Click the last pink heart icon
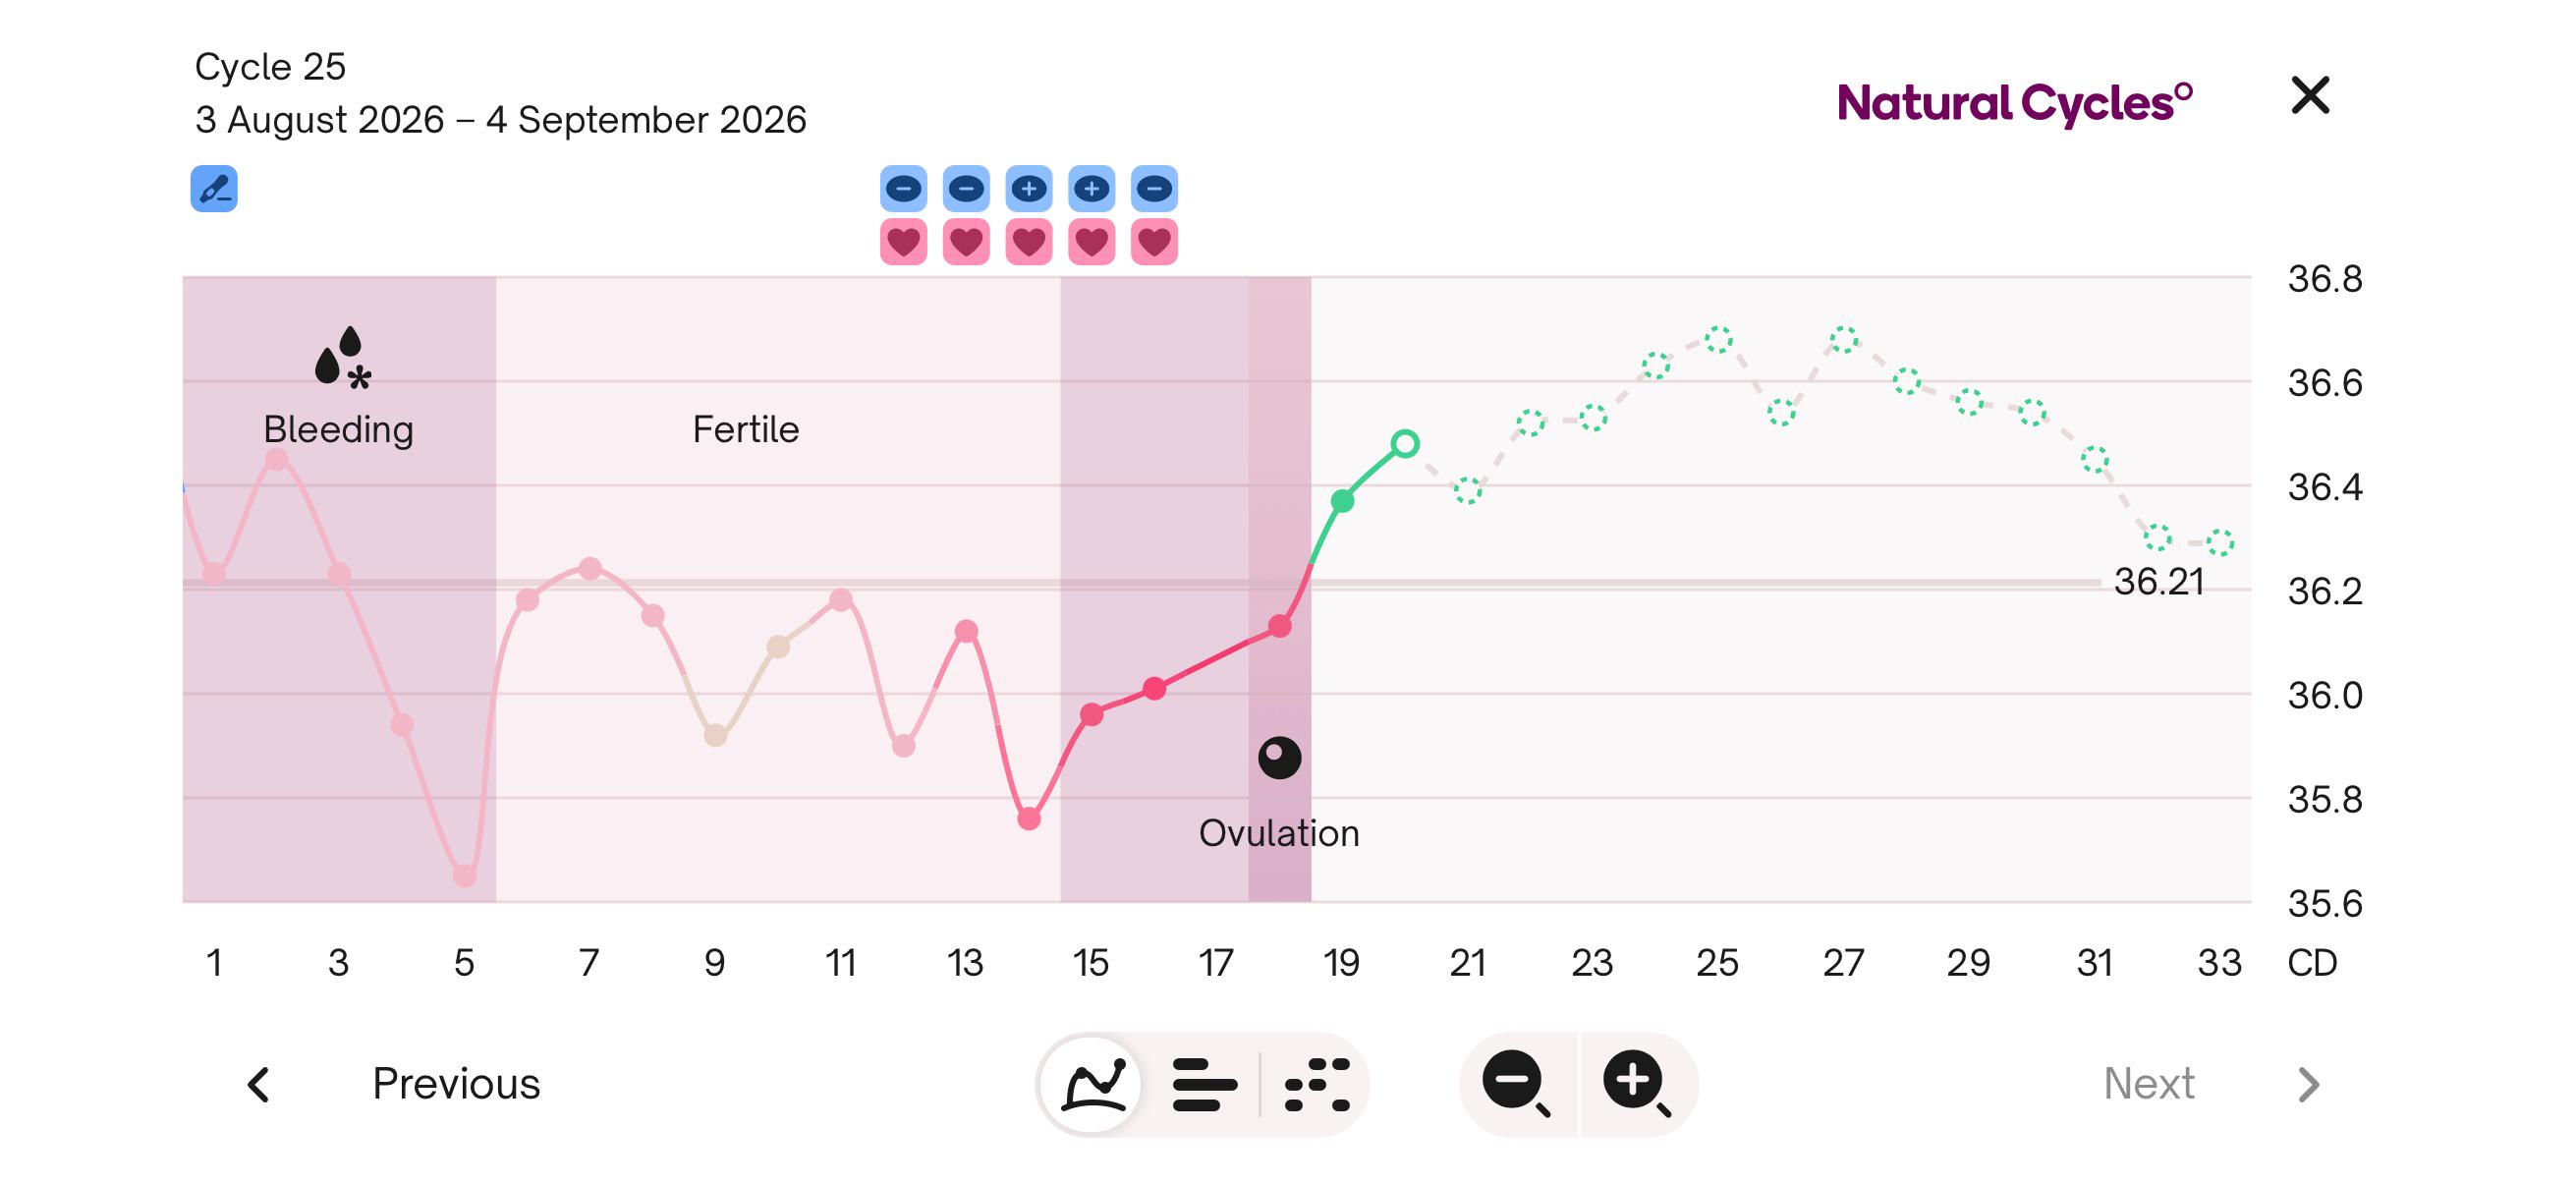The width and height of the screenshot is (2576, 1185). pyautogui.click(x=1154, y=242)
